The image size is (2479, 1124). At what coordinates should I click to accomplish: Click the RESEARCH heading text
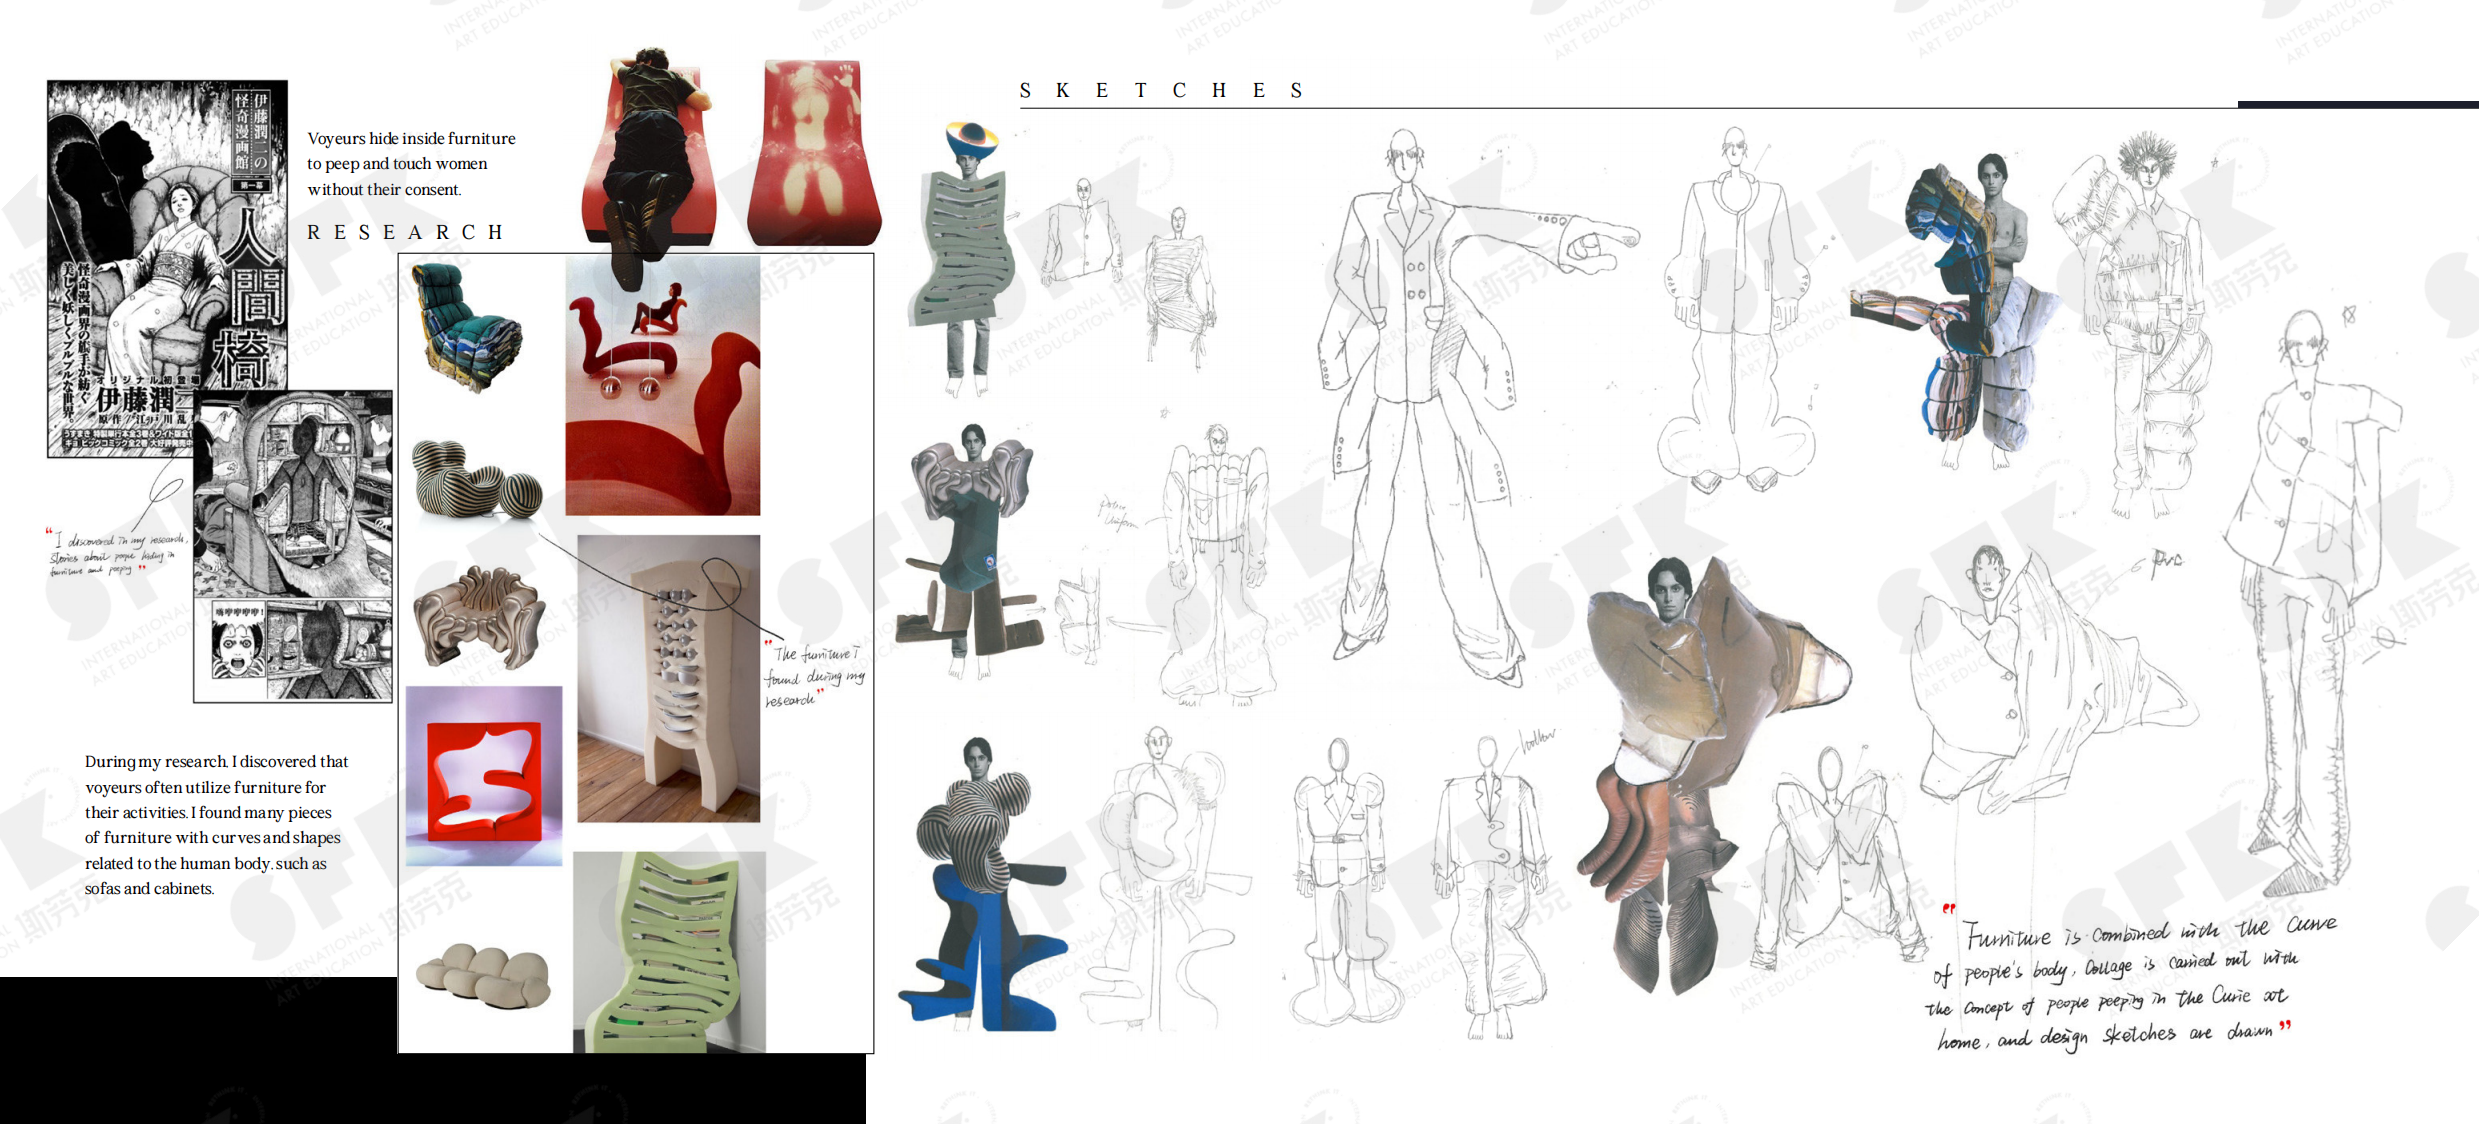[x=405, y=232]
